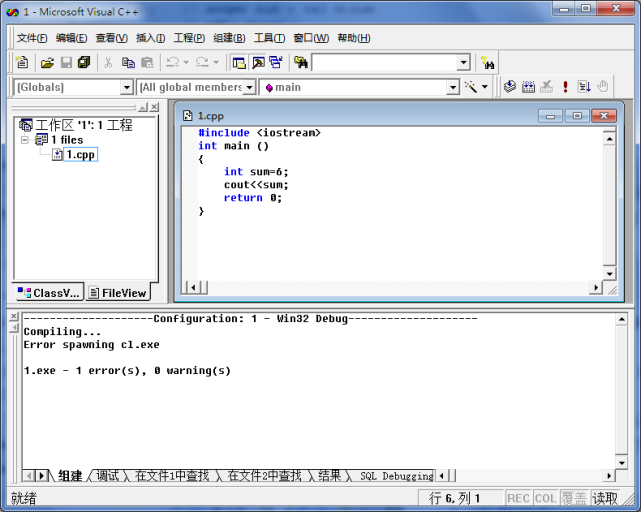Click the New Text File toolbar icon
The width and height of the screenshot is (641, 512).
click(x=22, y=63)
